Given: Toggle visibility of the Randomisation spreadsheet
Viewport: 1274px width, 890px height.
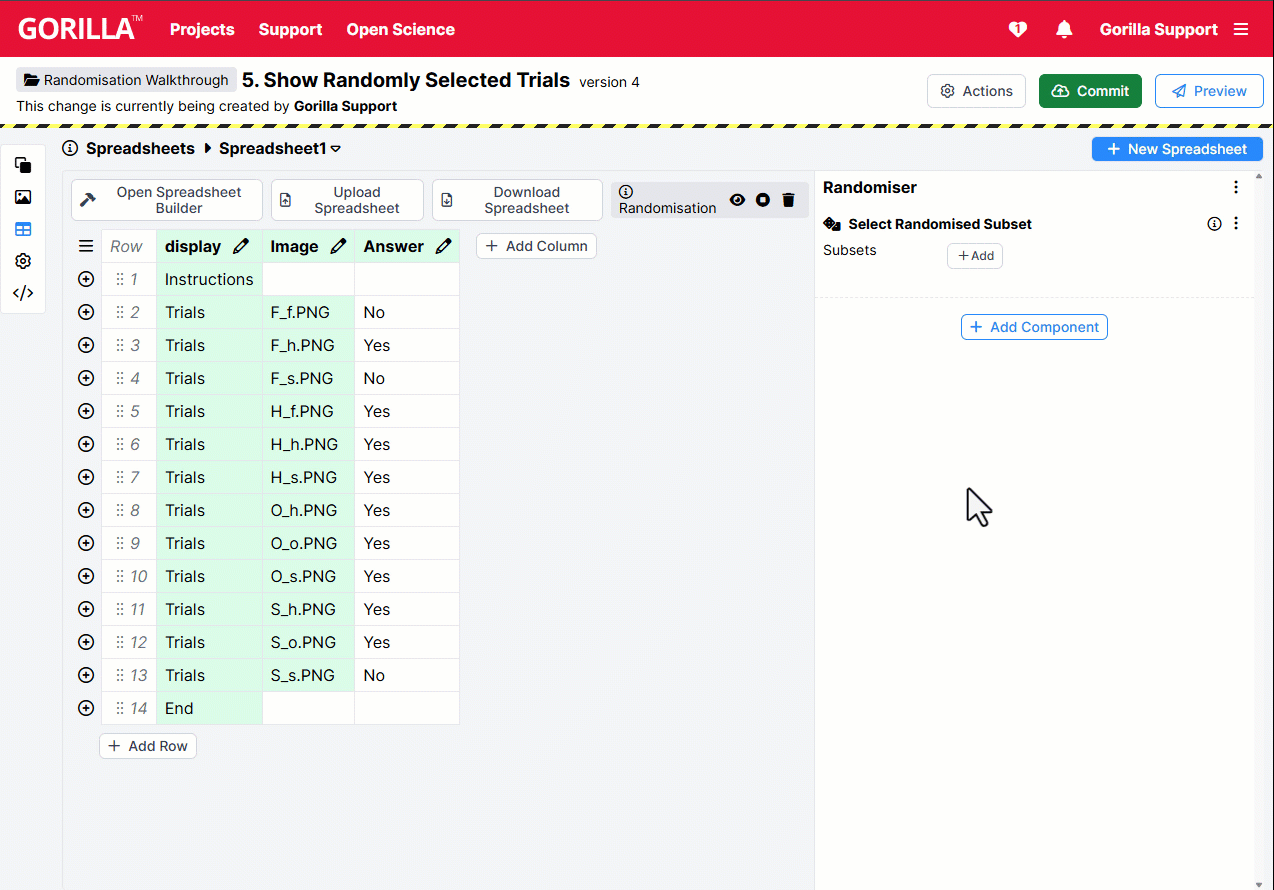Looking at the screenshot, I should [x=737, y=199].
